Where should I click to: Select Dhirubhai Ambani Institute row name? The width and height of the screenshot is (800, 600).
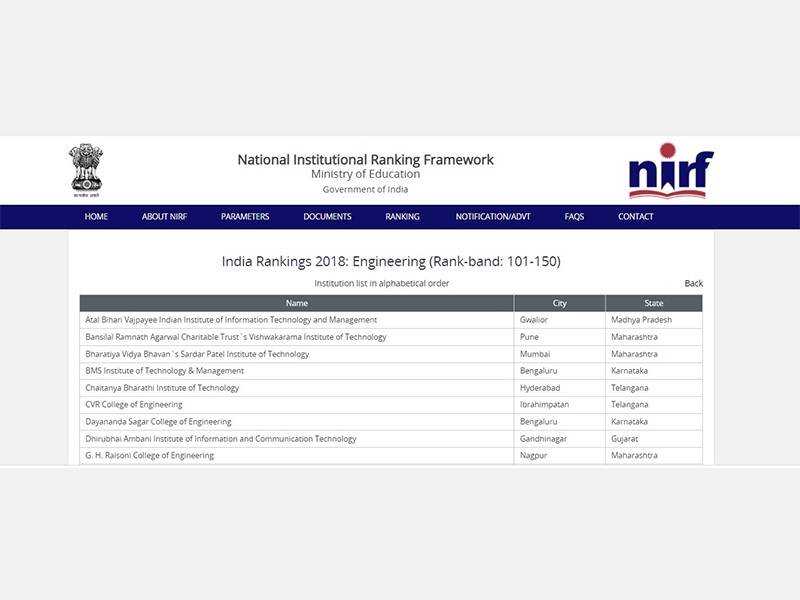(x=220, y=439)
